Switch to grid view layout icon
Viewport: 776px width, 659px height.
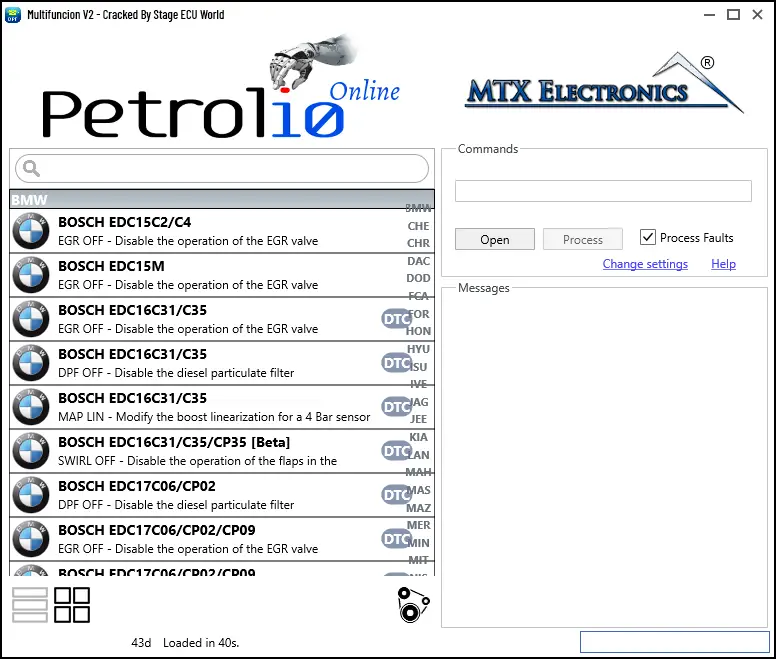(x=72, y=605)
